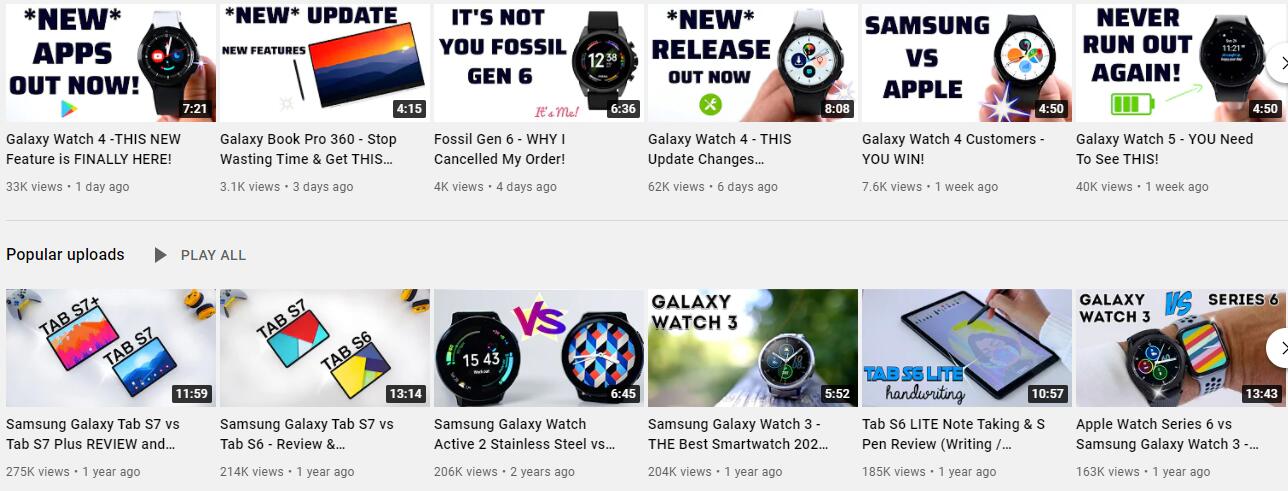Open the Popular uploads section heading

65,255
